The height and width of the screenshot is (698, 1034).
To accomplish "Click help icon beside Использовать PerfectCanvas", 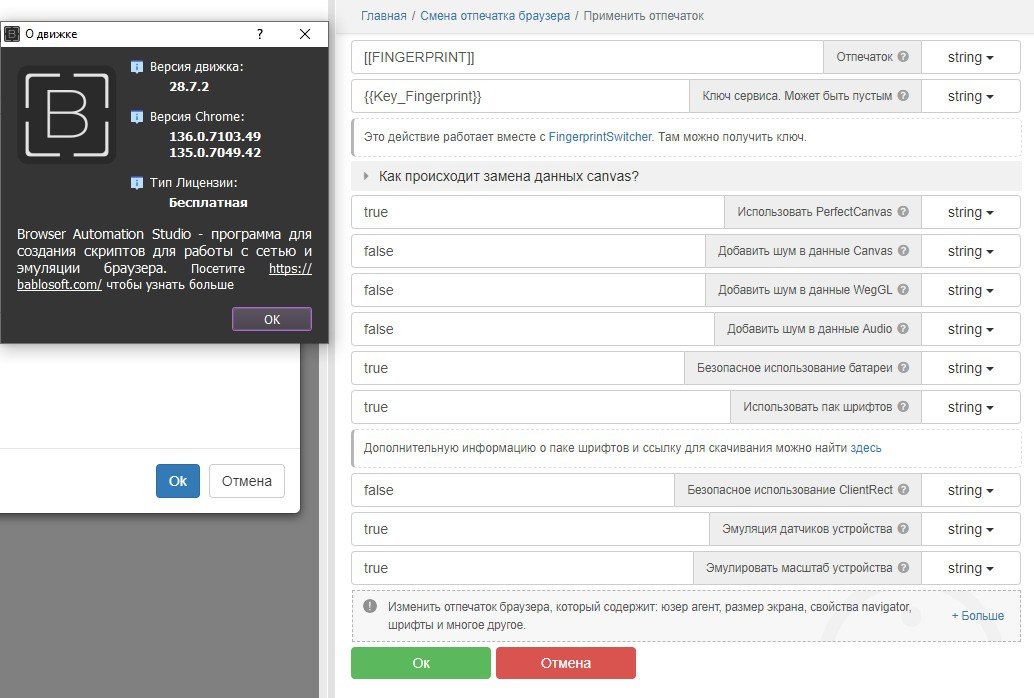I will click(x=903, y=212).
